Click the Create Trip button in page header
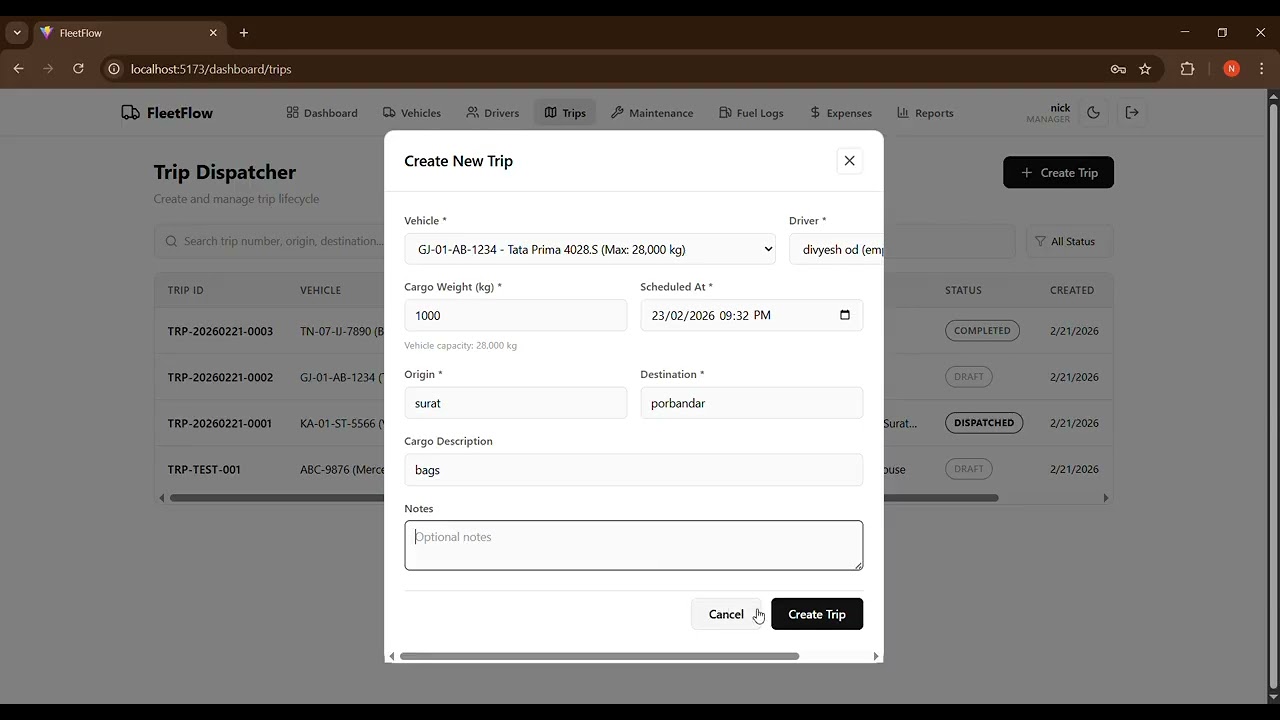Screen dimensions: 1280x720 click(1058, 173)
